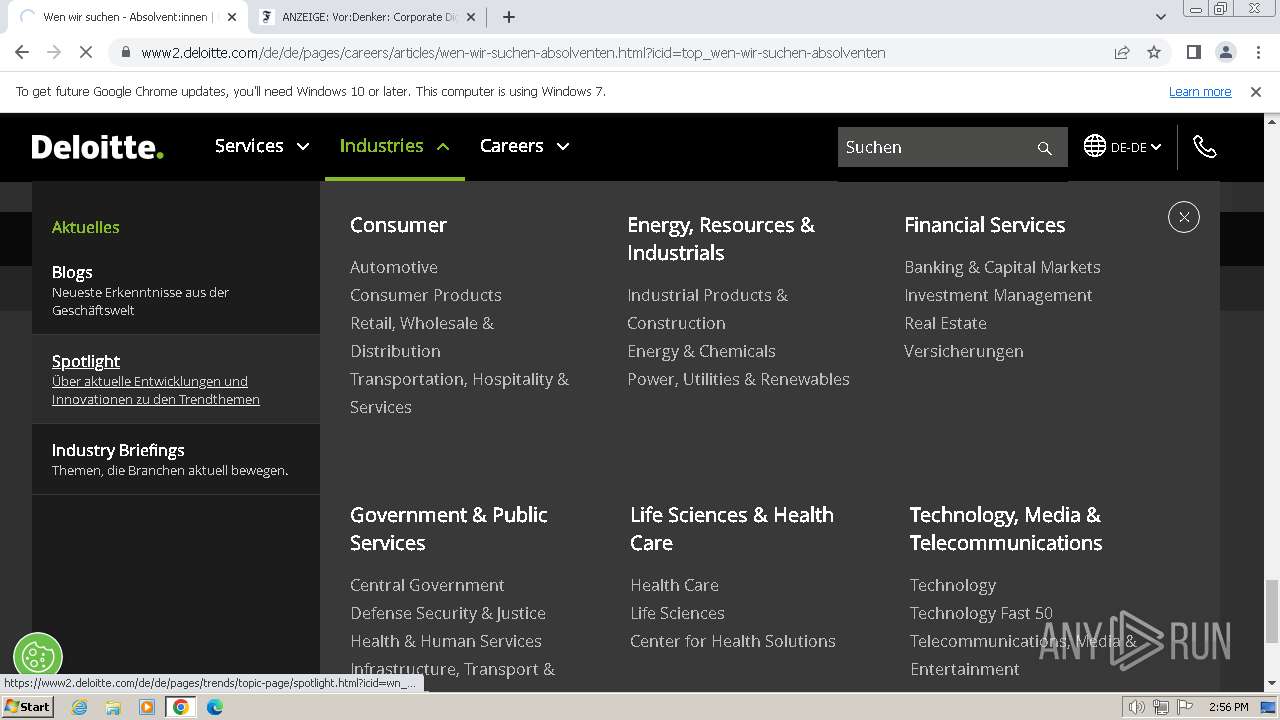The width and height of the screenshot is (1280, 720).
Task: Click the Windows Start button
Action: tap(28, 706)
